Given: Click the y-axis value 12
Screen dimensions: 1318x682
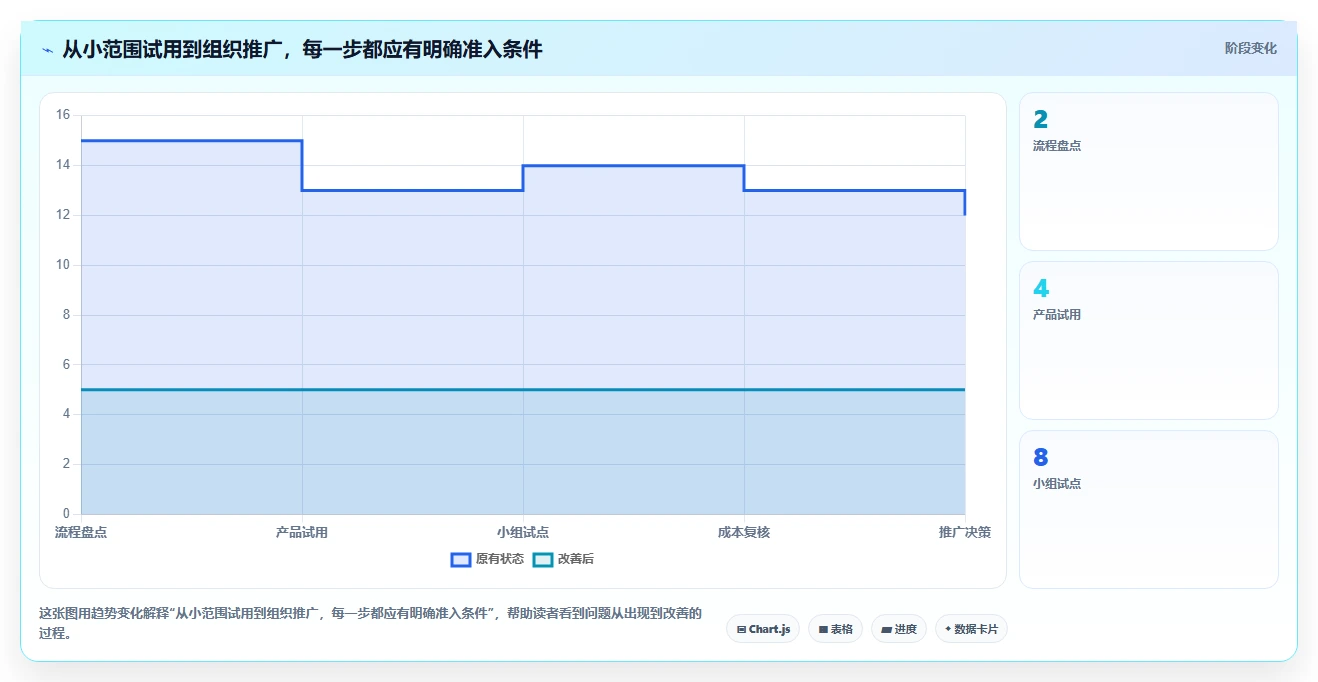Looking at the screenshot, I should coord(62,215).
